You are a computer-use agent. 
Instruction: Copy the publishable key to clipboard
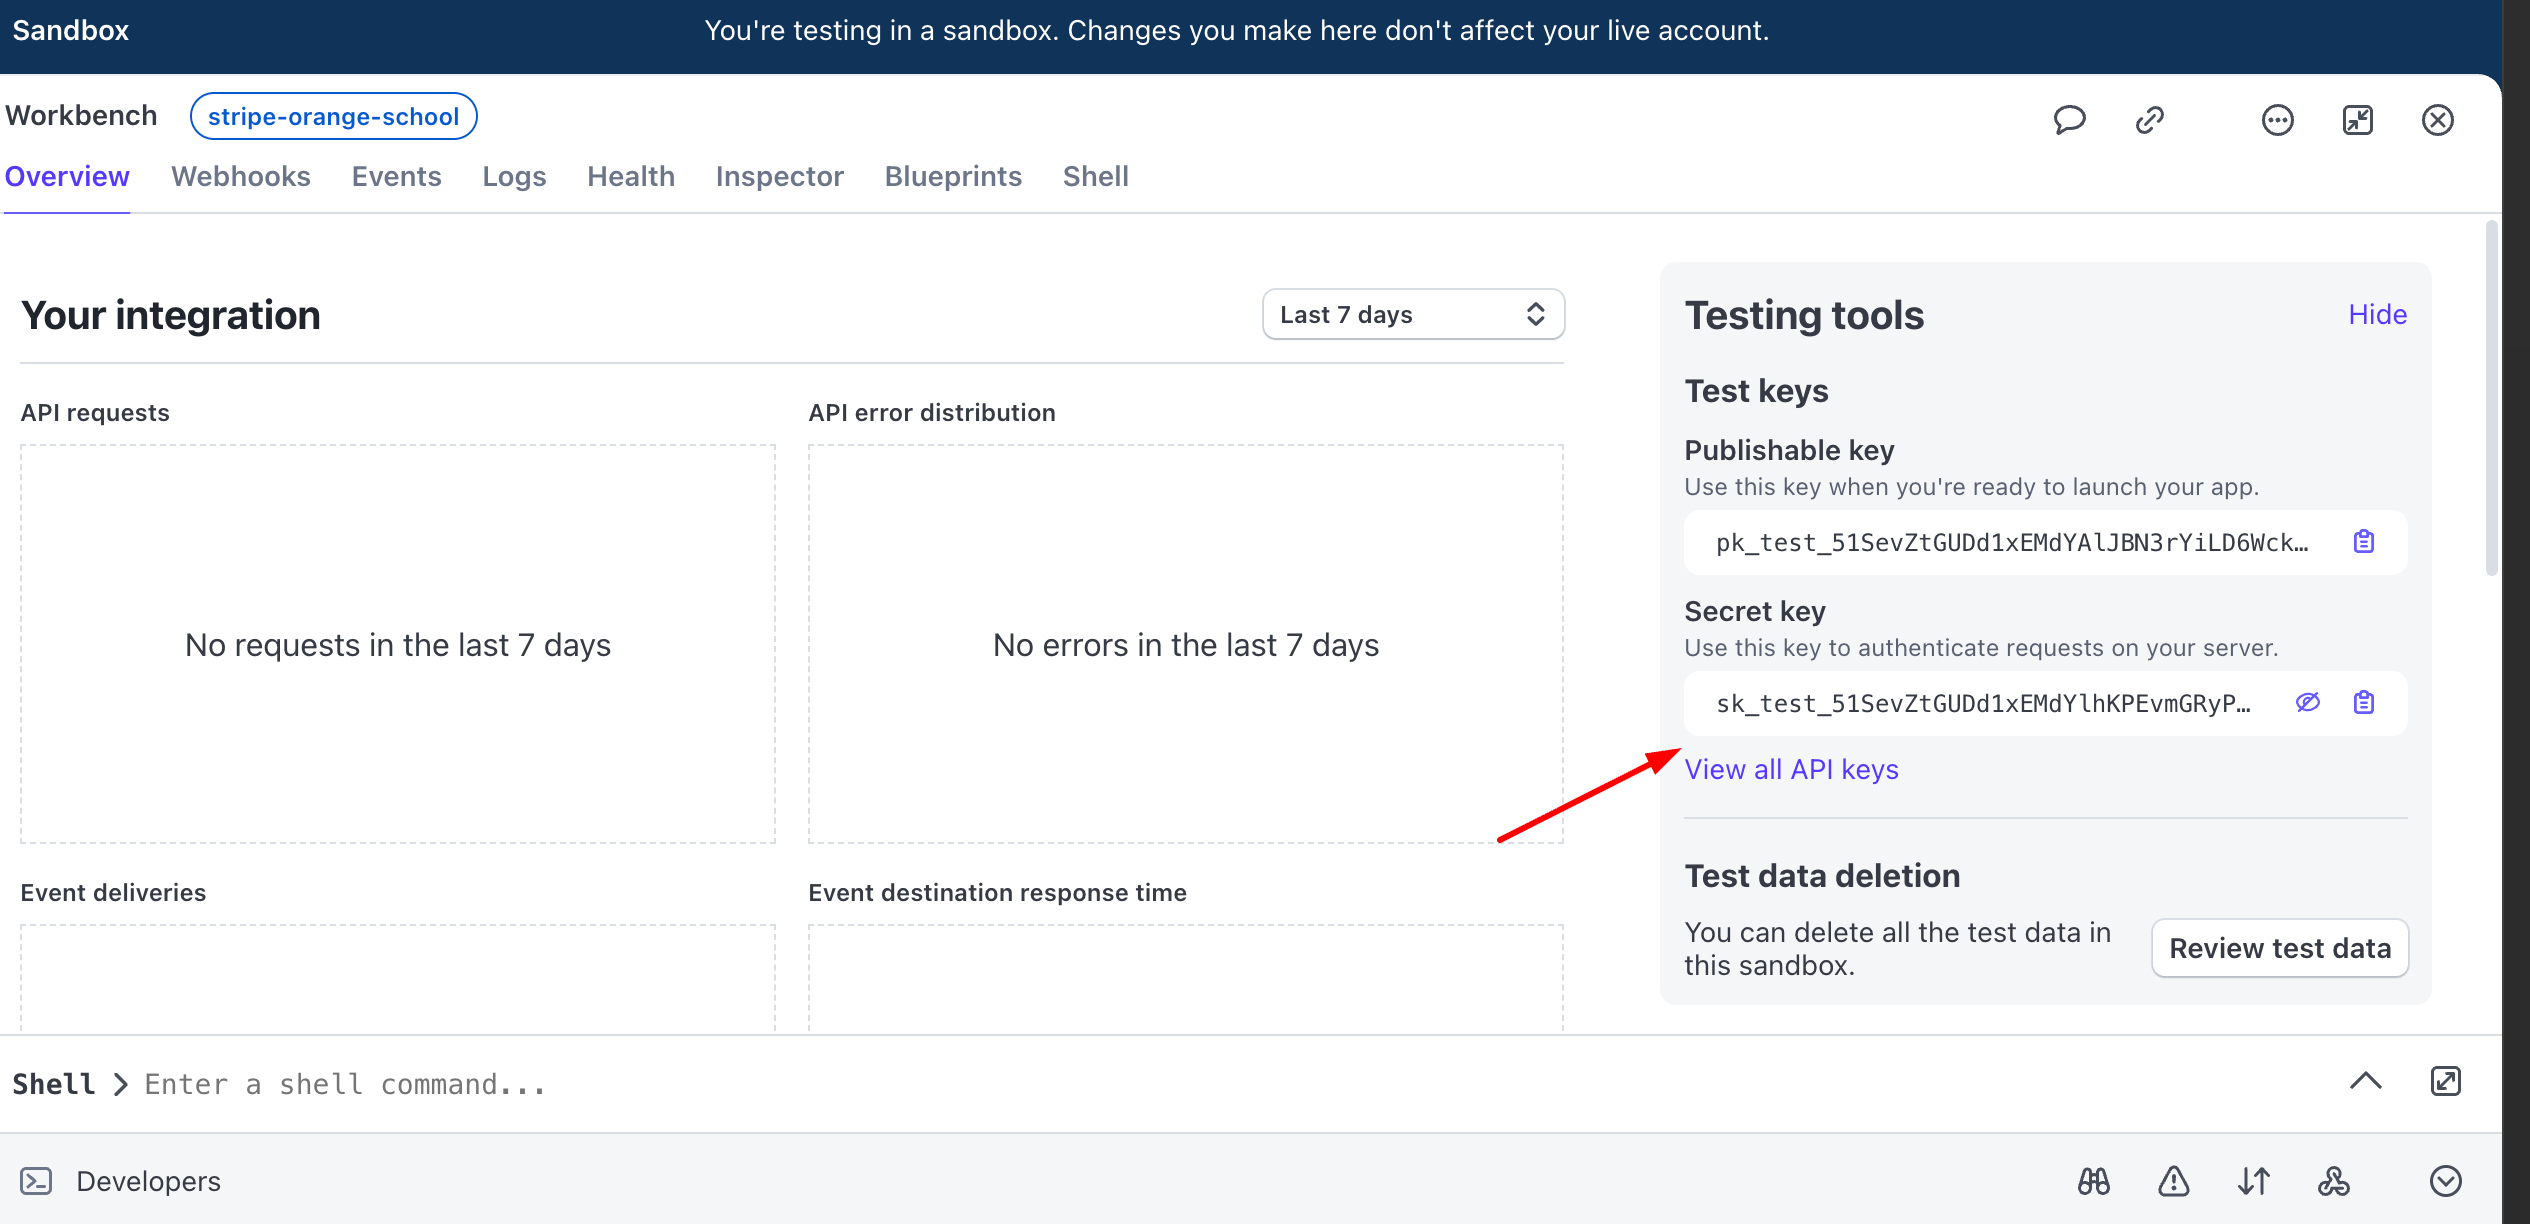(2363, 542)
